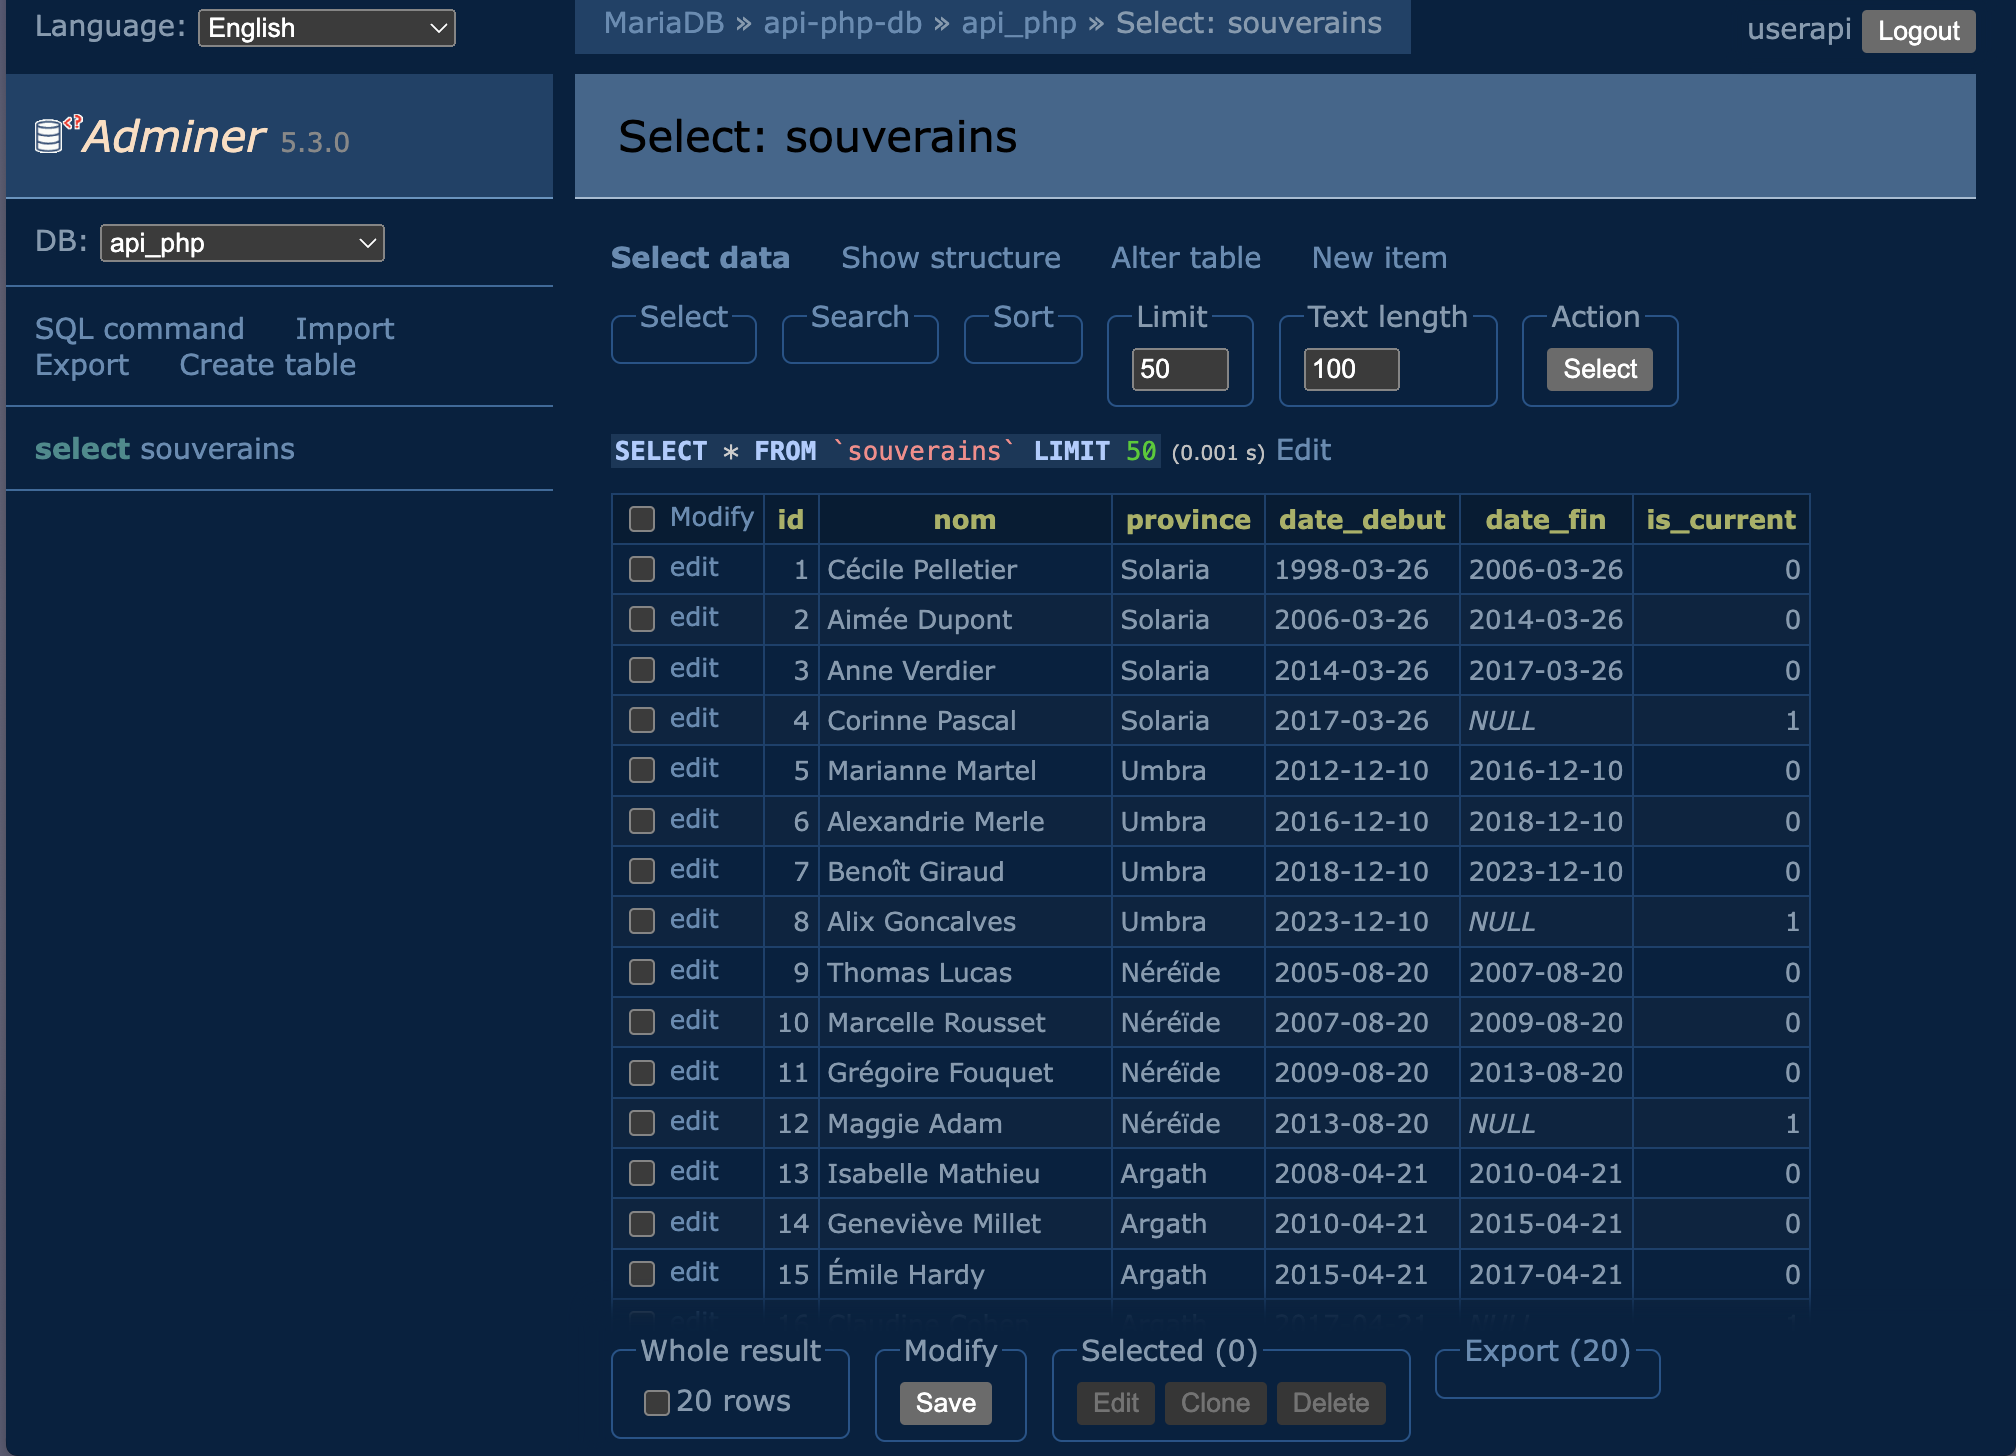2016x1456 pixels.
Task: Open the Alter table tab
Action: point(1185,258)
